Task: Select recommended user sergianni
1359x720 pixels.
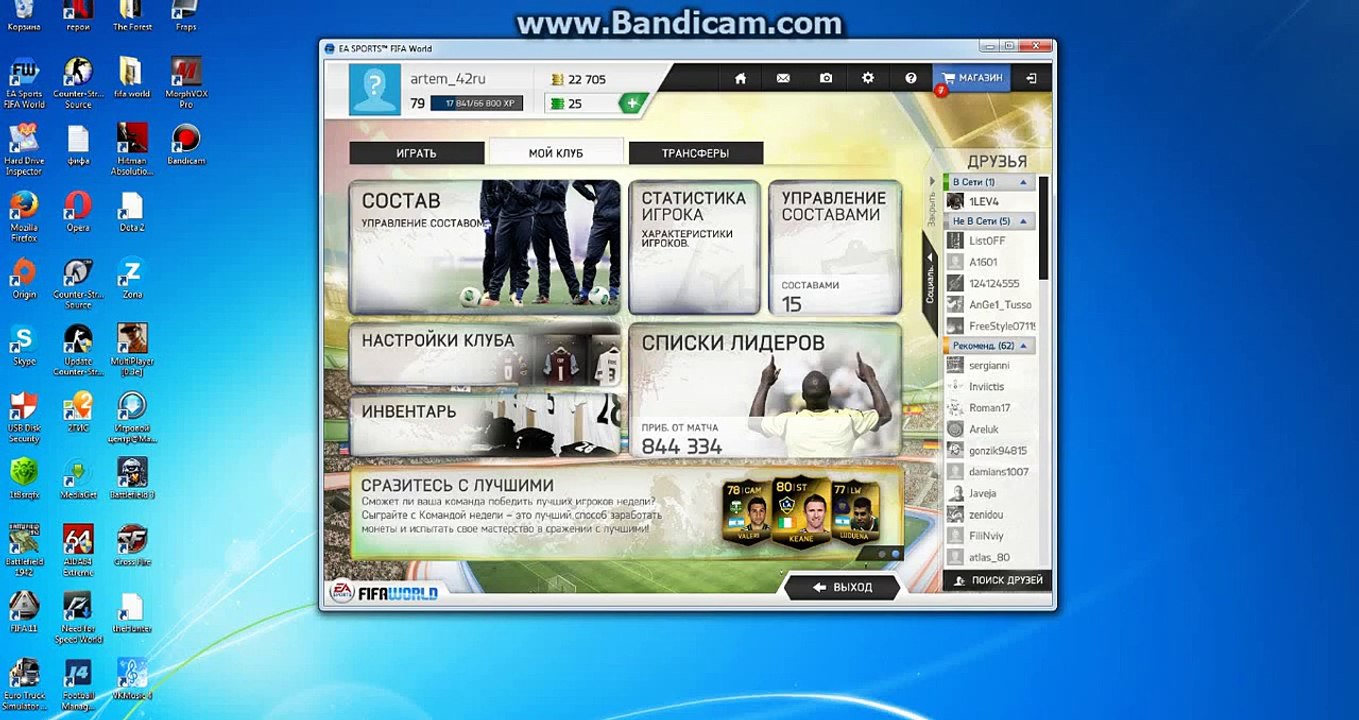Action: 990,366
